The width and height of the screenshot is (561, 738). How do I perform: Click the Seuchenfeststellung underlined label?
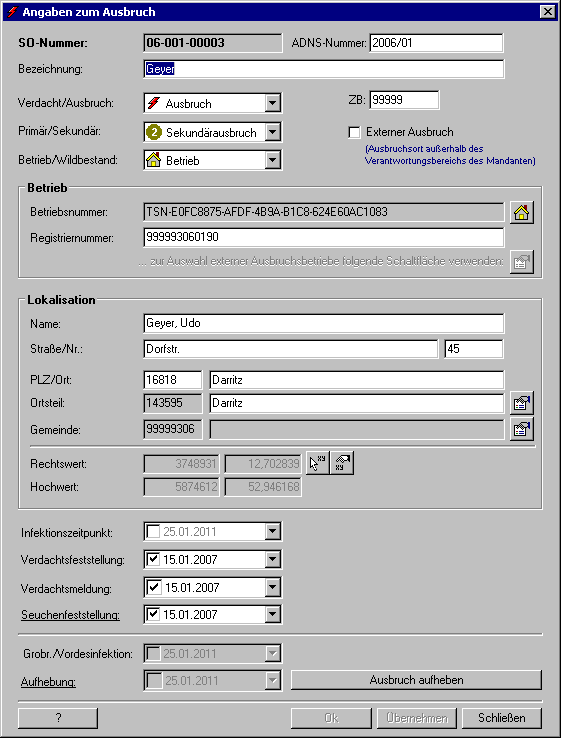tap(70, 615)
